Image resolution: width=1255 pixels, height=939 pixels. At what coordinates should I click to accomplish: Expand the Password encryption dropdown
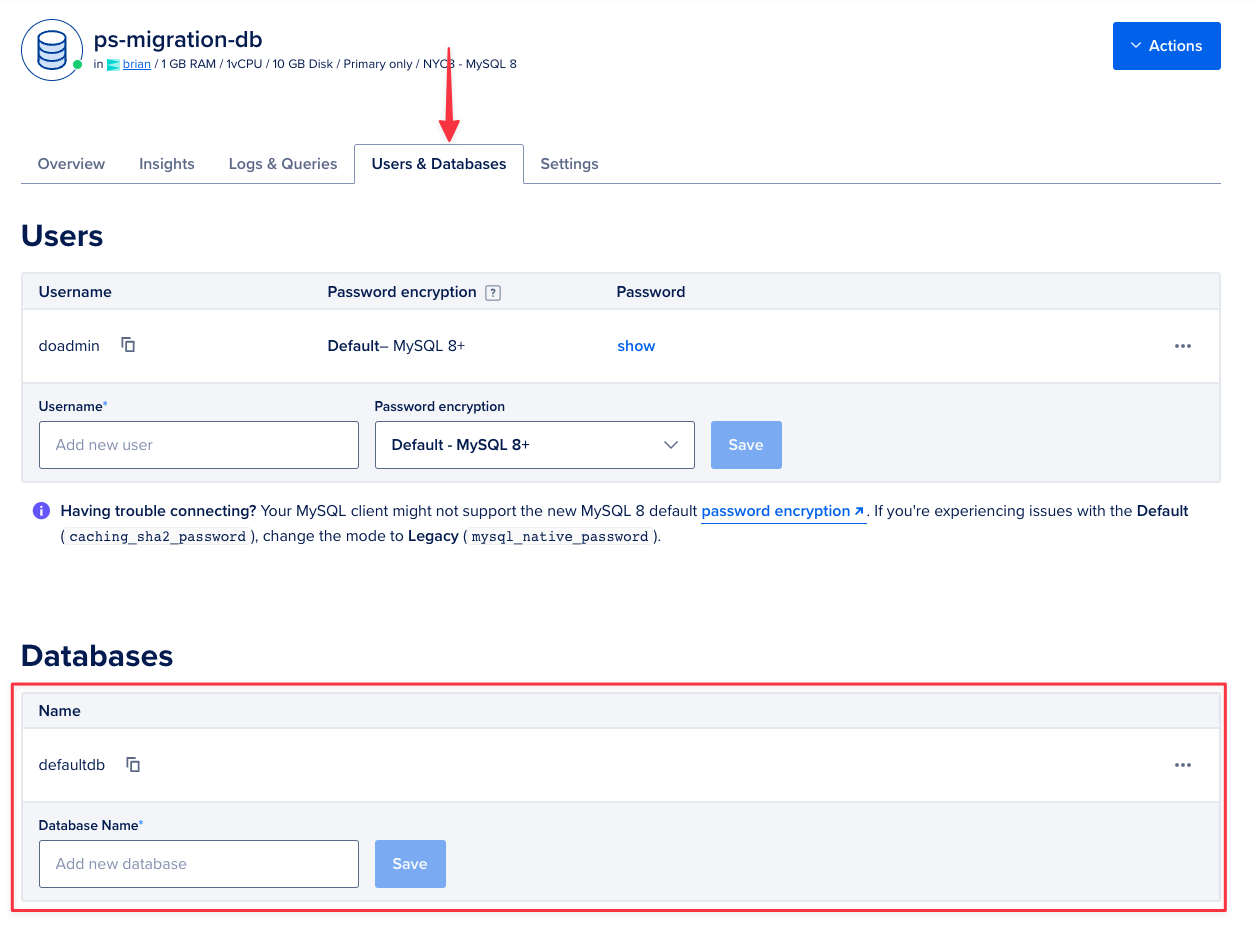[x=534, y=445]
